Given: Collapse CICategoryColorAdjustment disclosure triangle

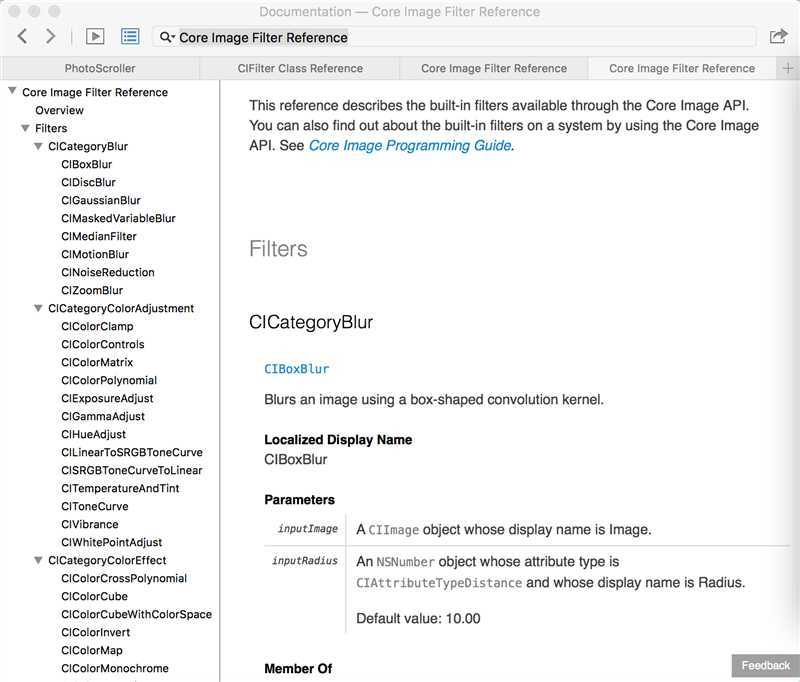Looking at the screenshot, I should tap(38, 308).
